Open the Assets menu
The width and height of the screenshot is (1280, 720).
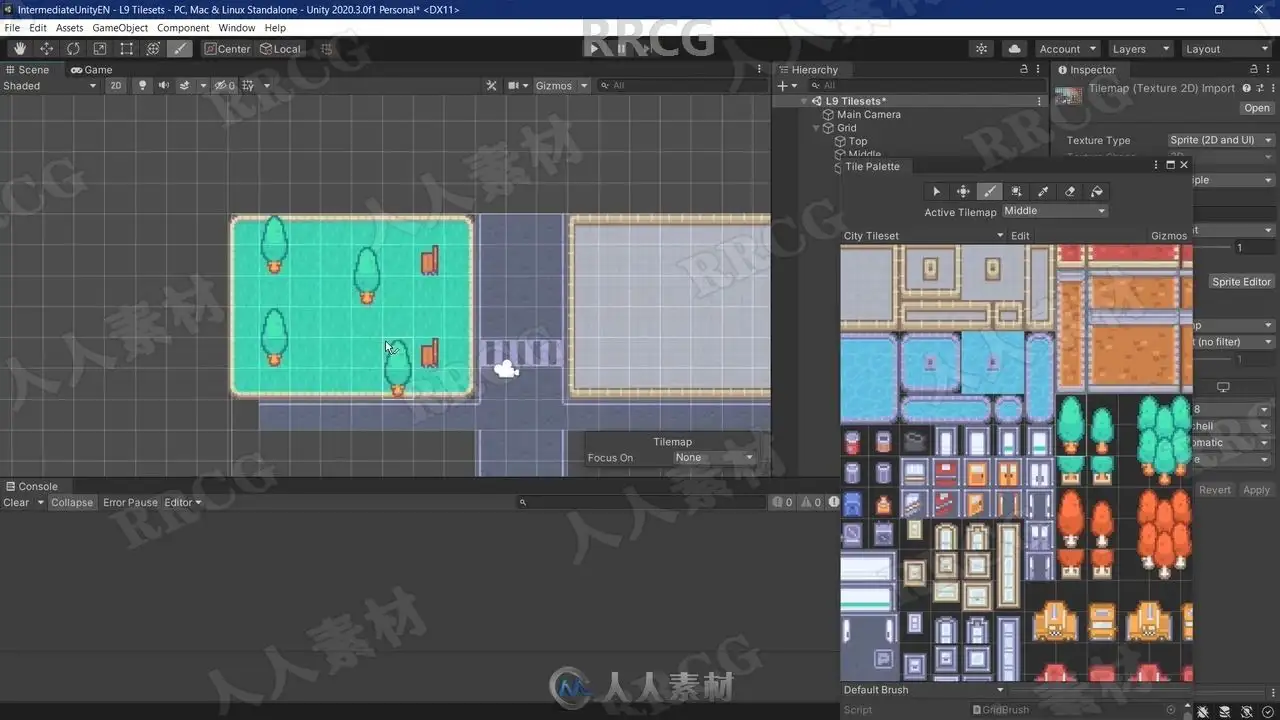point(69,28)
